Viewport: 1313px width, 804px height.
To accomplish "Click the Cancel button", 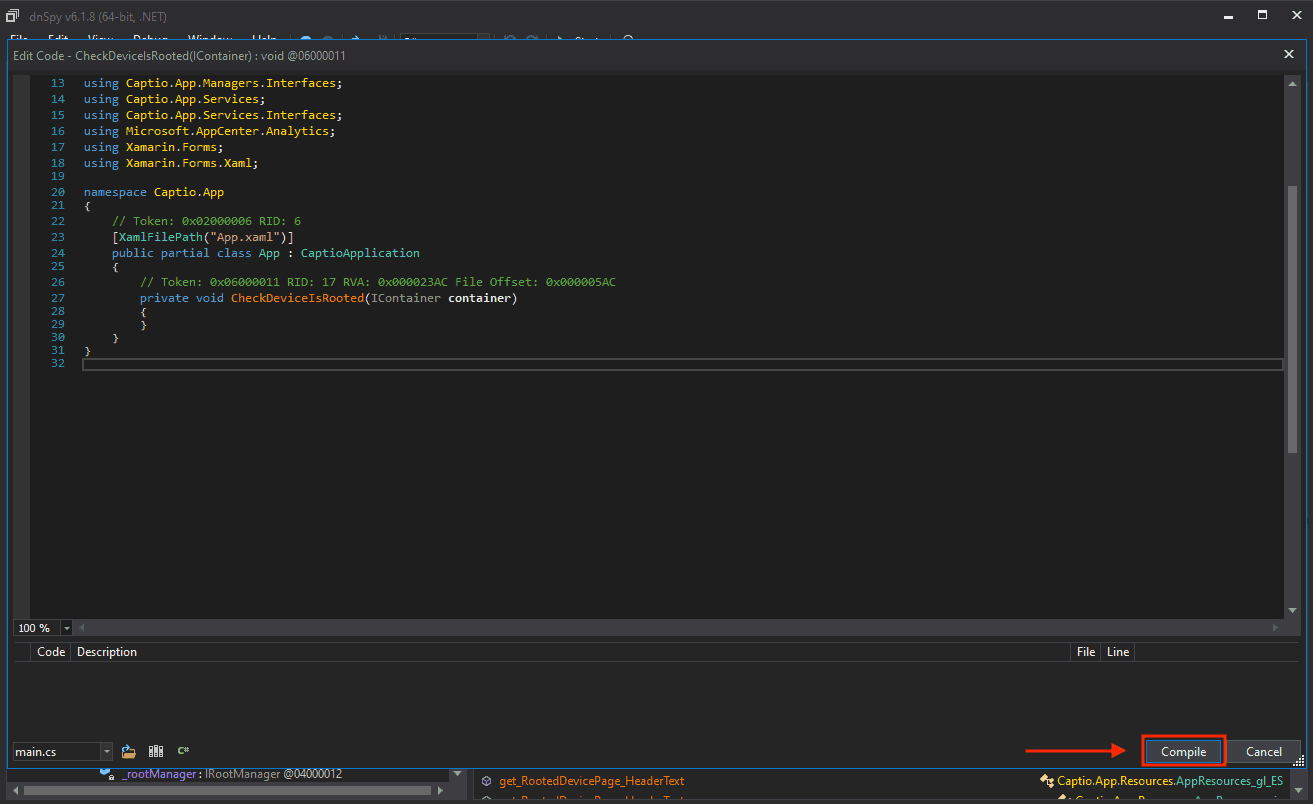I will tap(1263, 752).
